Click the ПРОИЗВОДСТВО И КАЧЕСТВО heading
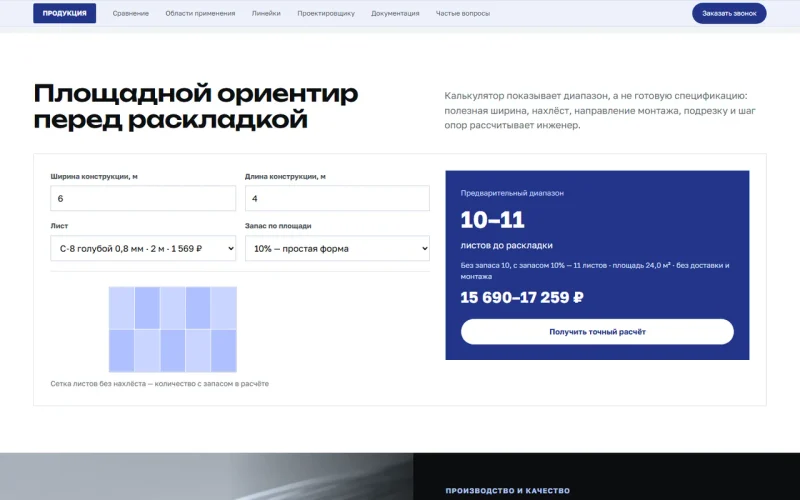This screenshot has height=500, width=800. [x=507, y=490]
